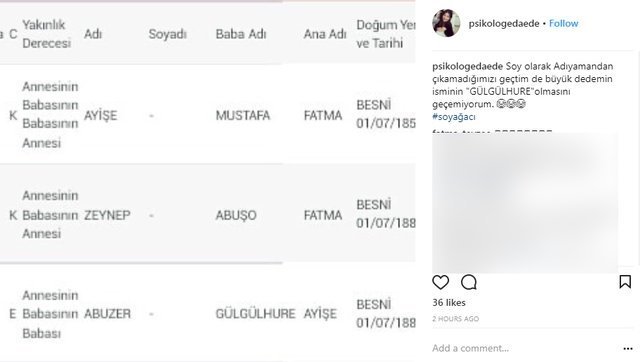Click the GÜLGÜLHURE cell in table
This screenshot has height=362, width=640.
pos(255,313)
